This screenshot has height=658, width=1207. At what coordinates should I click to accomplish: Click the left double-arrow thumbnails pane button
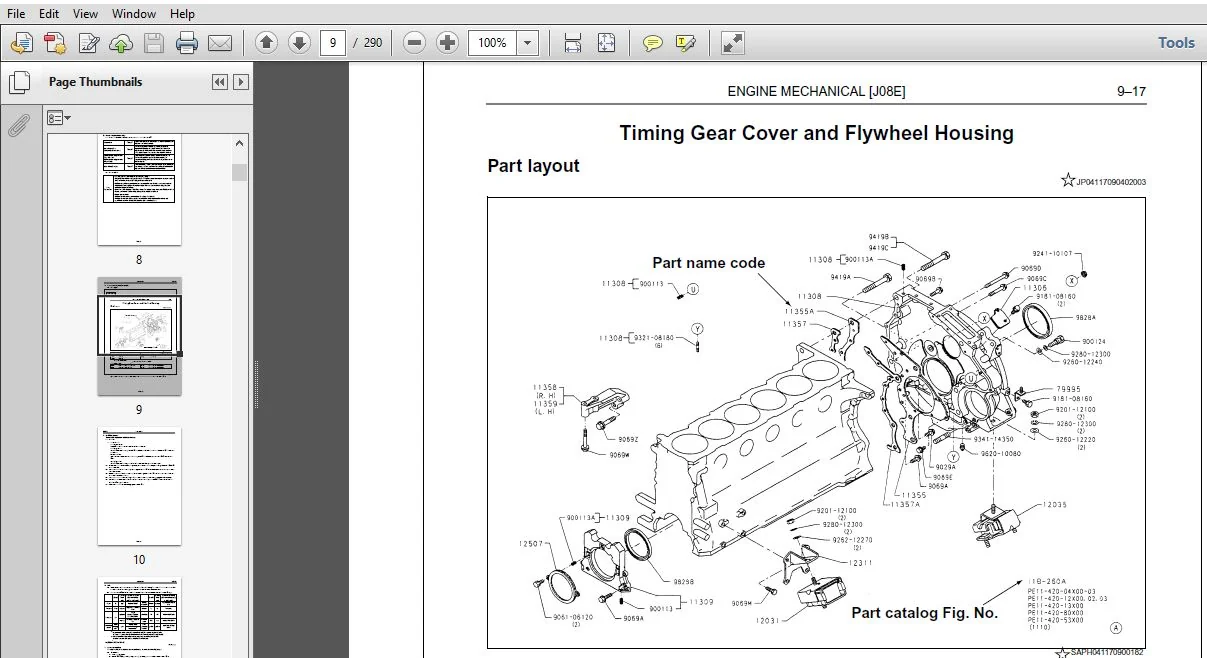click(x=220, y=82)
